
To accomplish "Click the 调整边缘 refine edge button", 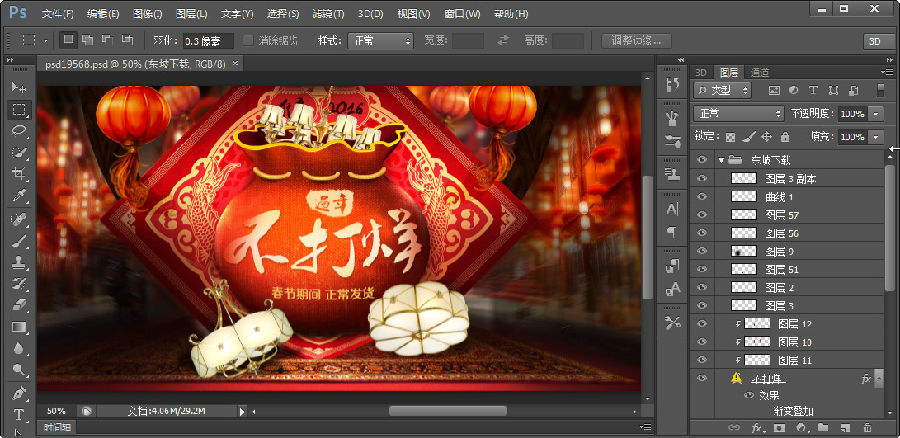I will click(634, 41).
